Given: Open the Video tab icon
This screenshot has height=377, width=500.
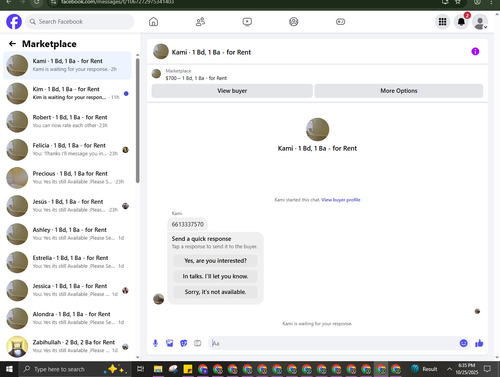Looking at the screenshot, I should point(247,22).
